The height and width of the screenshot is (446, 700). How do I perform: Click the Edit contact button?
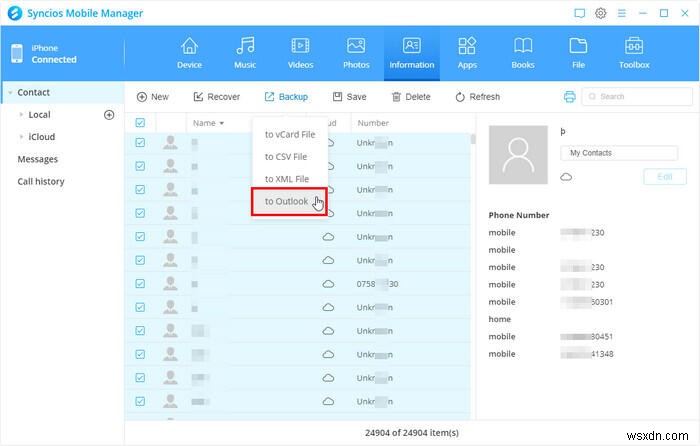point(665,177)
